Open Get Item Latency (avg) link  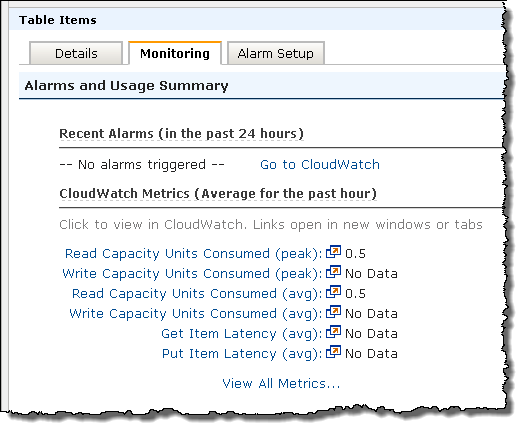pyautogui.click(x=242, y=334)
